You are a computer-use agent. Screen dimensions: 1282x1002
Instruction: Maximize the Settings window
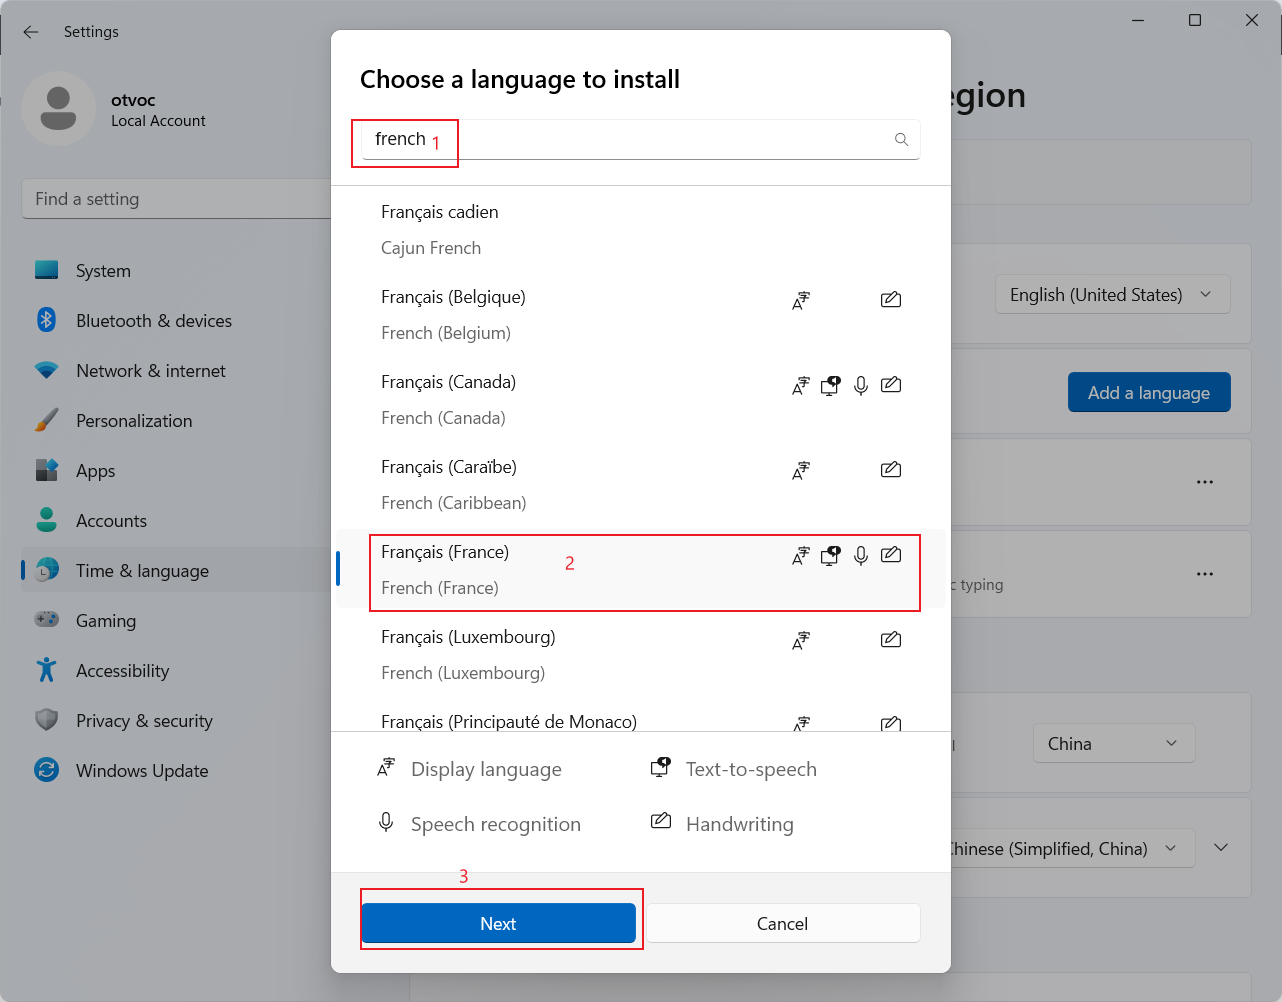1195,20
